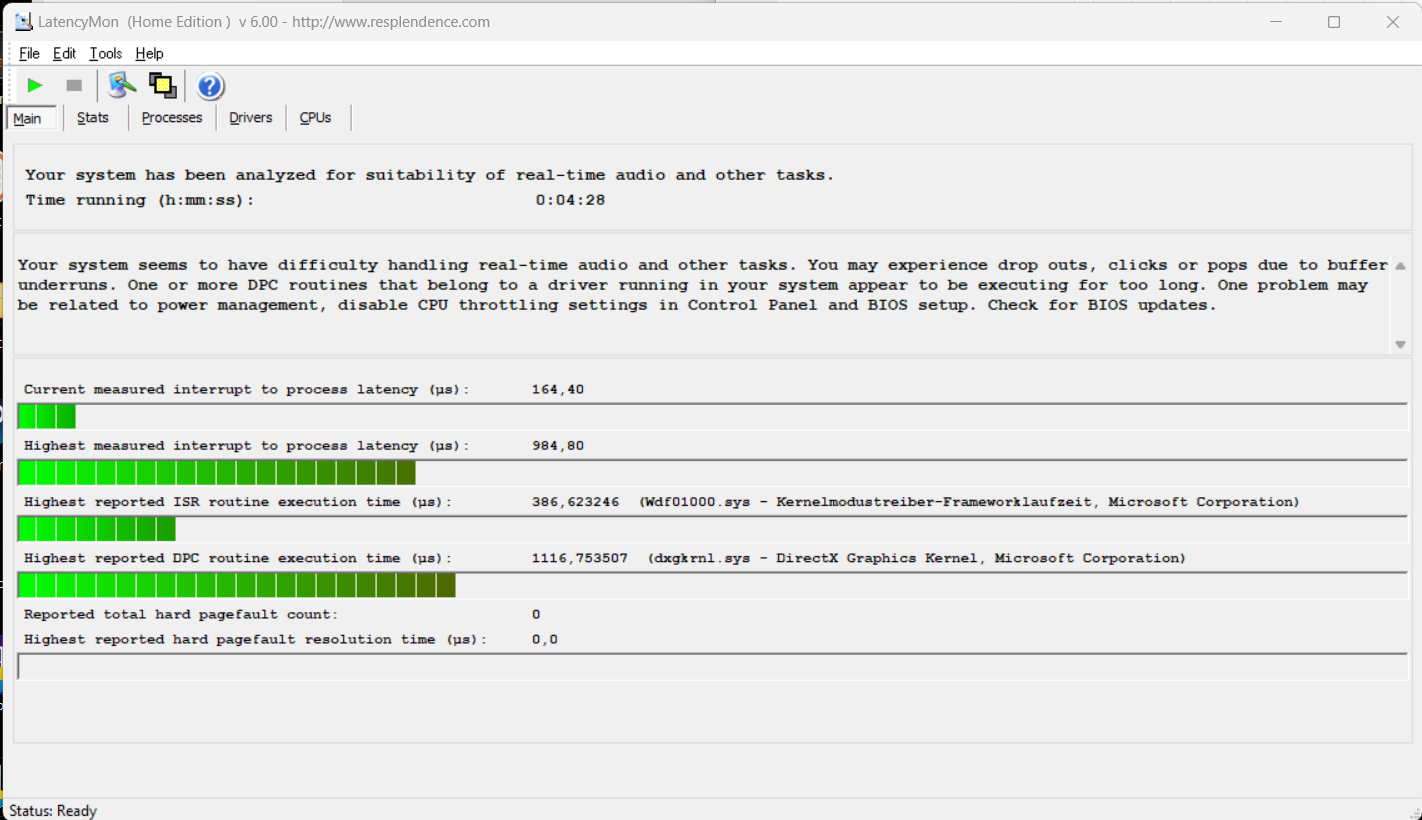
Task: Click the current latency value 164,40
Action: (558, 389)
